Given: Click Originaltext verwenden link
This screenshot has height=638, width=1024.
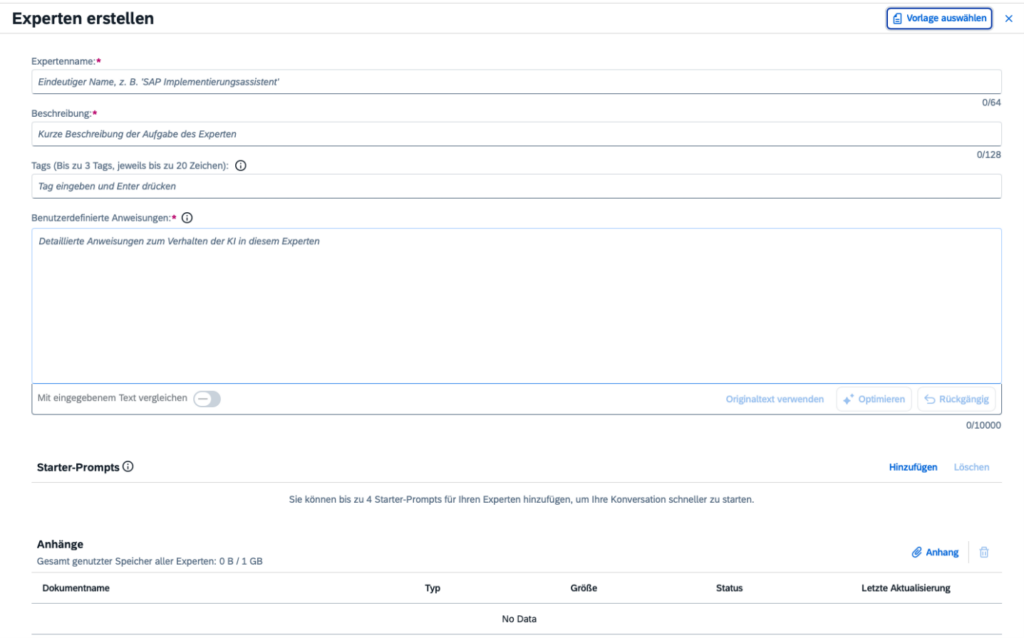Looking at the screenshot, I should [x=775, y=399].
